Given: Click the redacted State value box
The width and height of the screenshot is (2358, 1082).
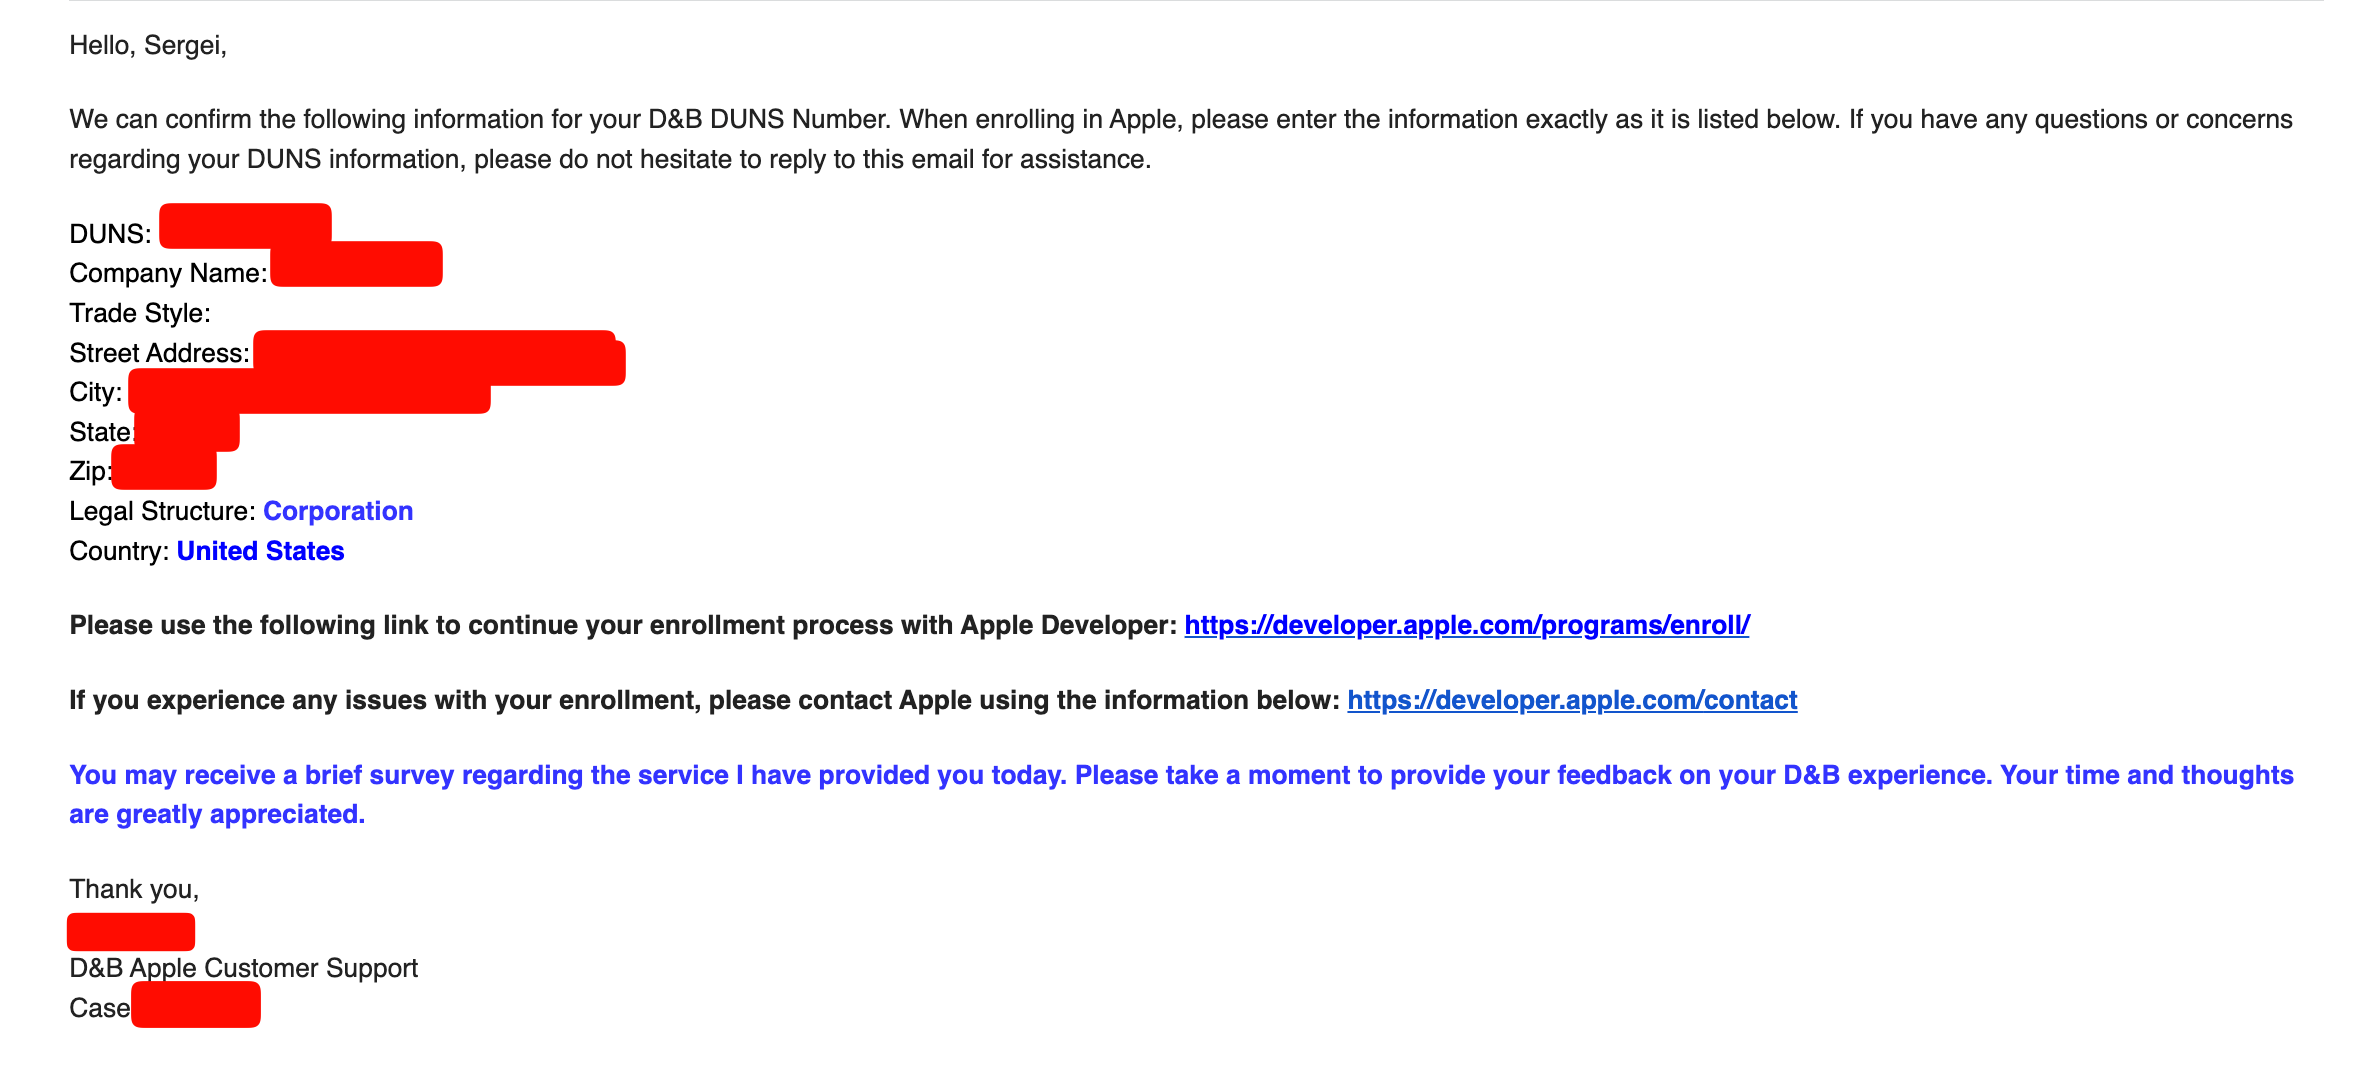Looking at the screenshot, I should (x=187, y=431).
